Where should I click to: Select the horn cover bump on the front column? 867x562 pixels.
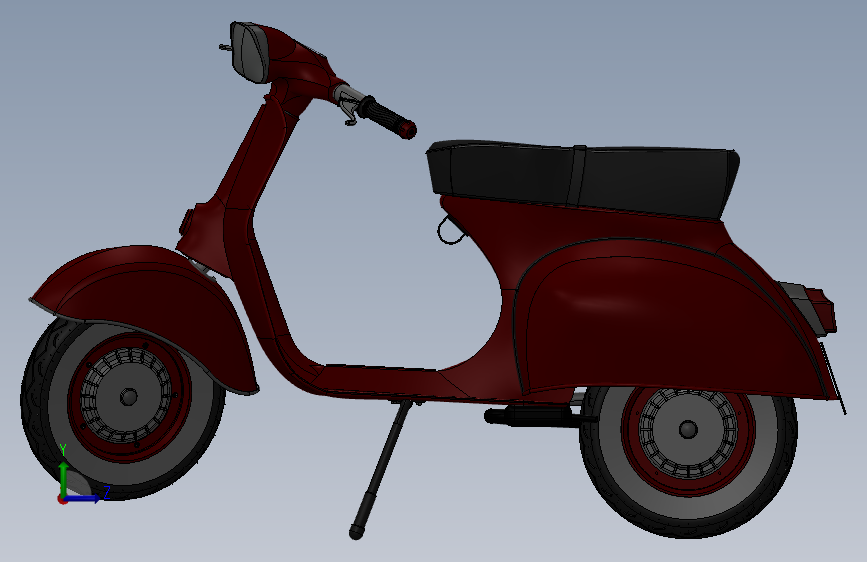click(x=186, y=222)
